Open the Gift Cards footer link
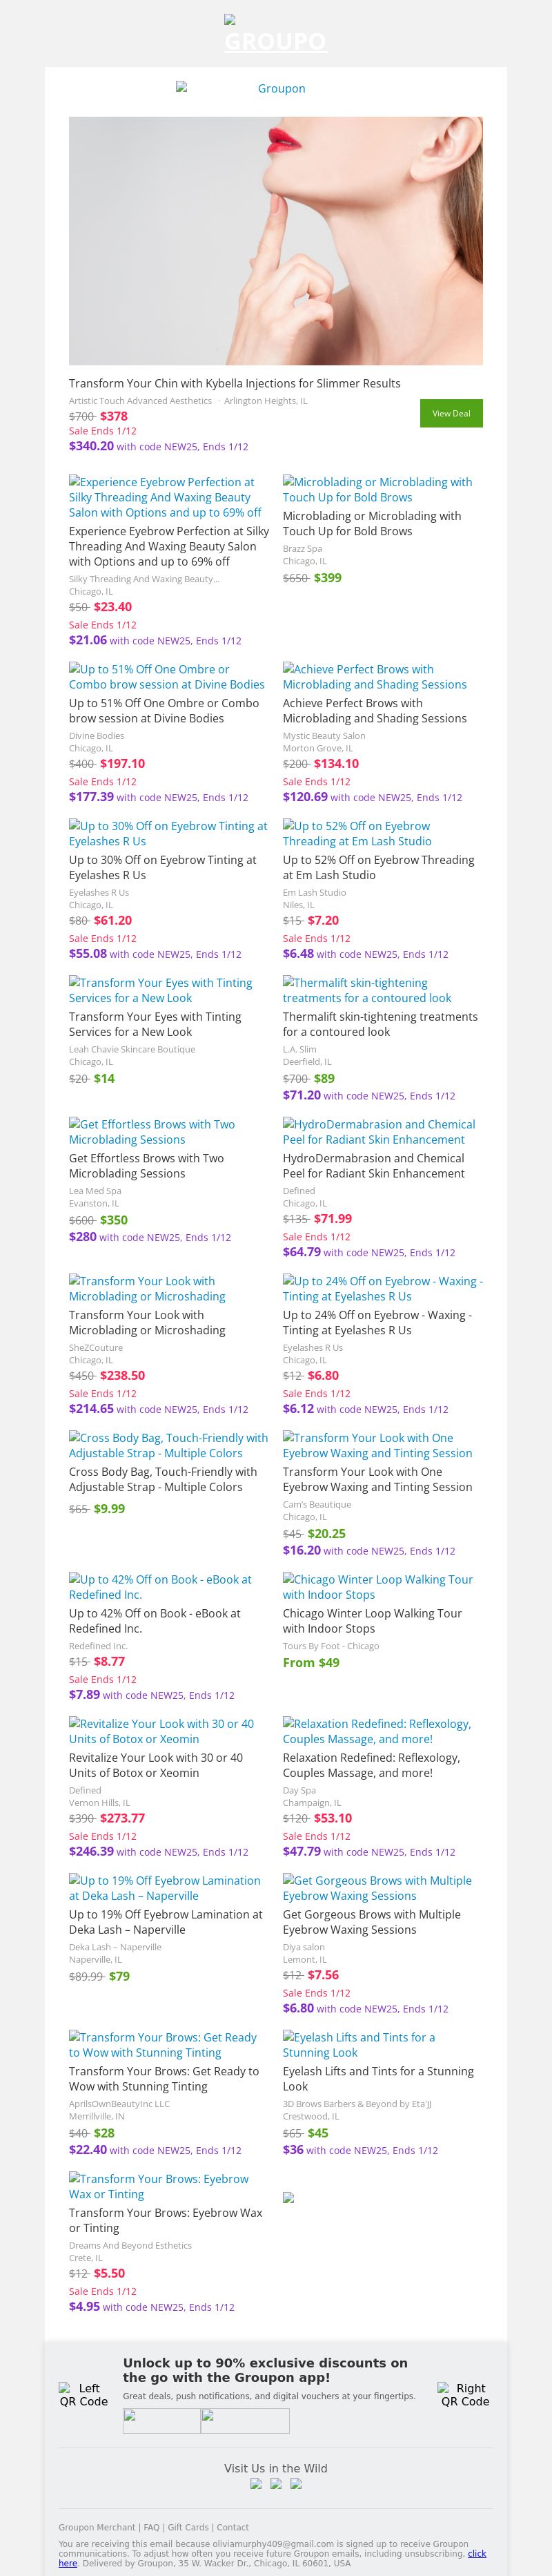Screen dimensions: 552x2576 188,2527
